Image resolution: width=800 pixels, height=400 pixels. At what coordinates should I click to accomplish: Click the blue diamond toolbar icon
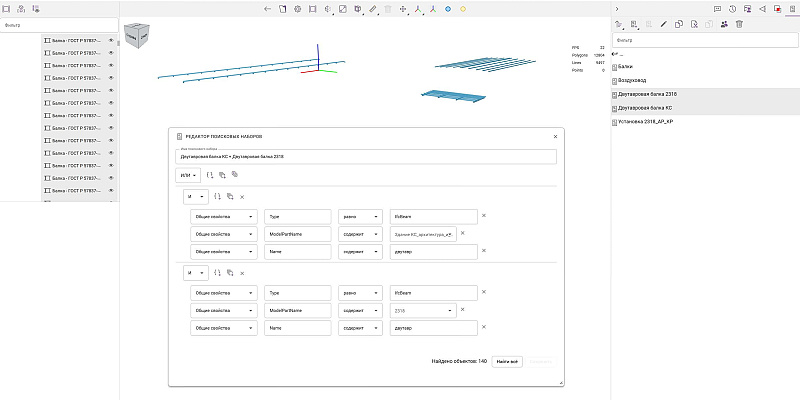pyautogui.click(x=448, y=9)
